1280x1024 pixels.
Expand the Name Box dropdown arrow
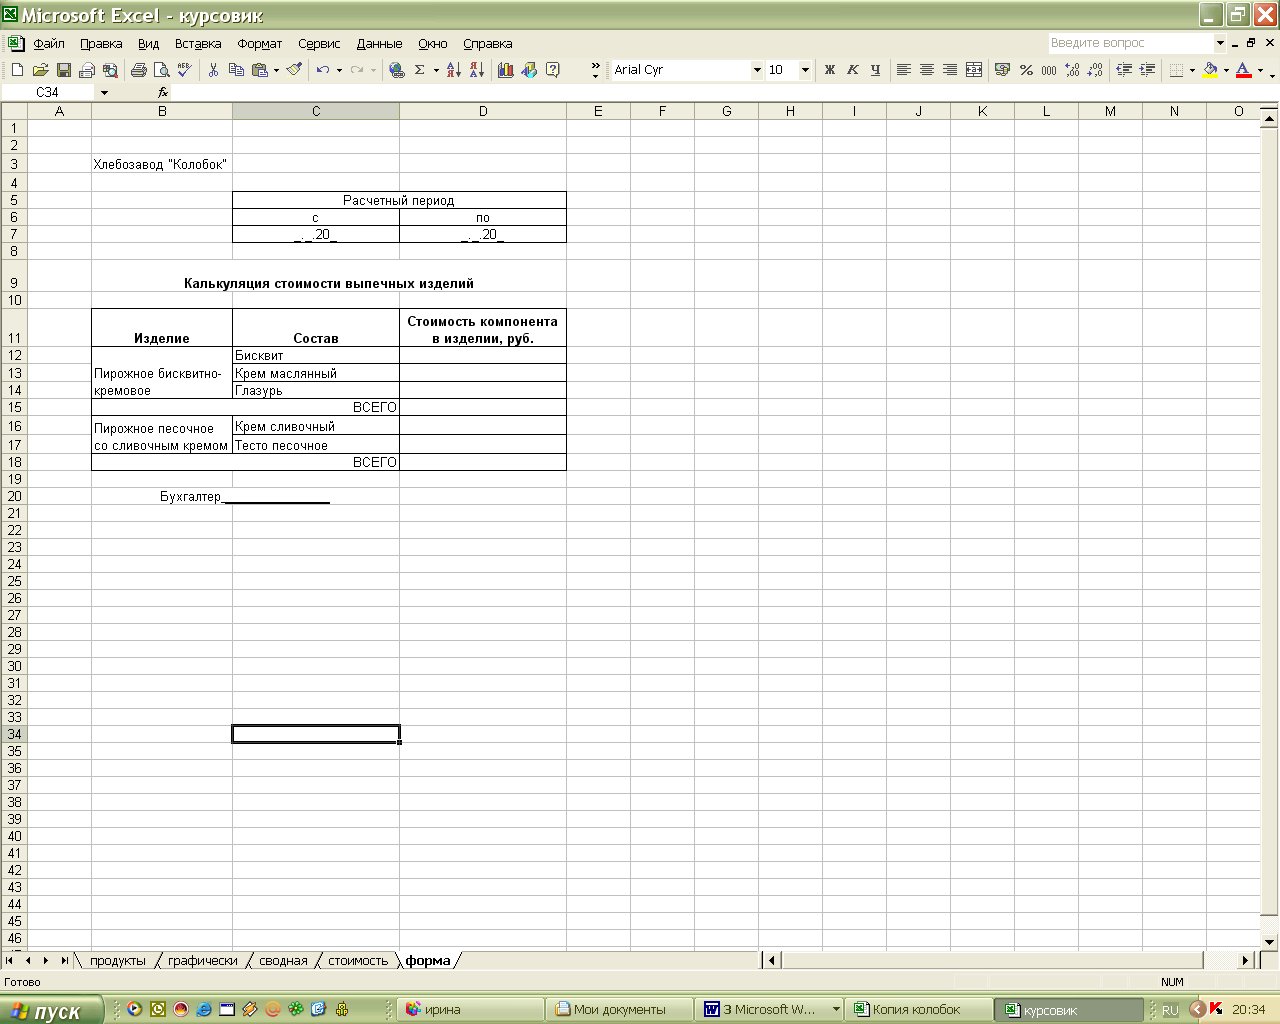(x=104, y=92)
